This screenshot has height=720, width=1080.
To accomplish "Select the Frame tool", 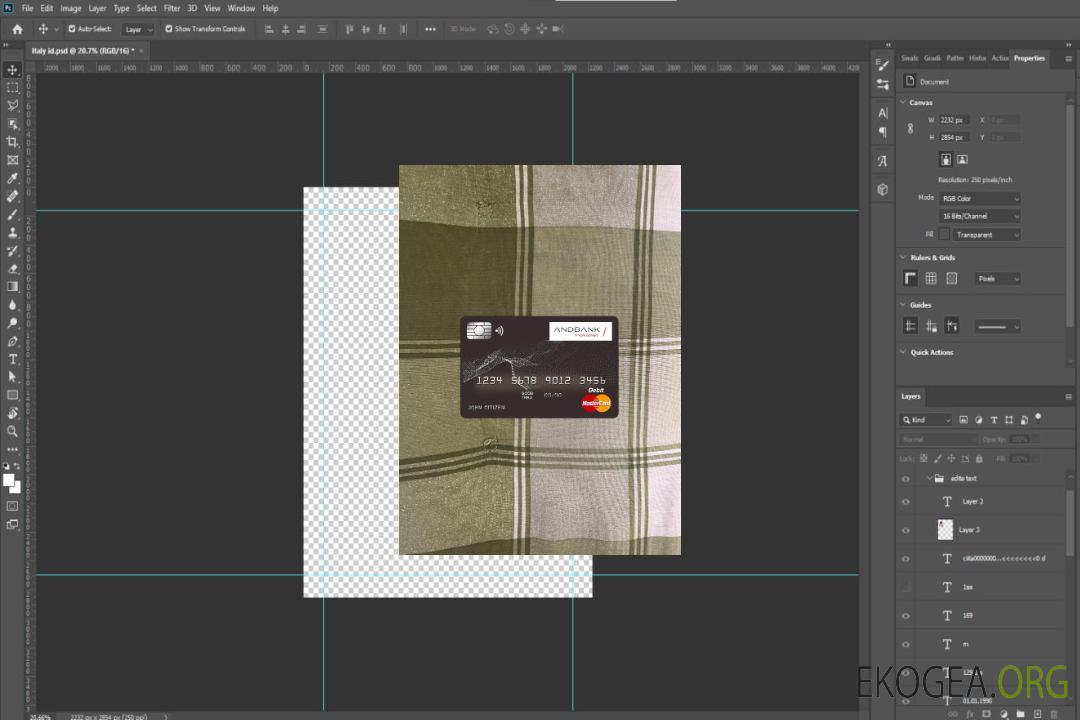I will (x=12, y=160).
